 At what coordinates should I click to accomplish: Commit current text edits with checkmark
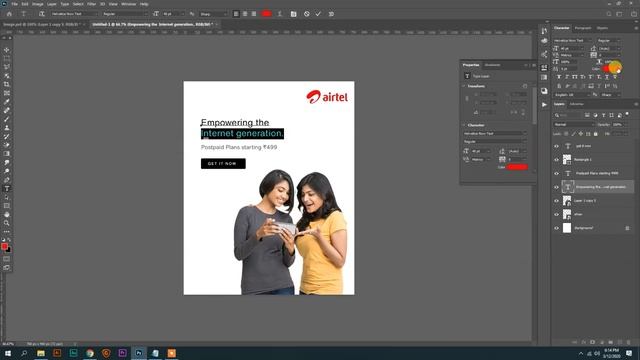(x=318, y=14)
